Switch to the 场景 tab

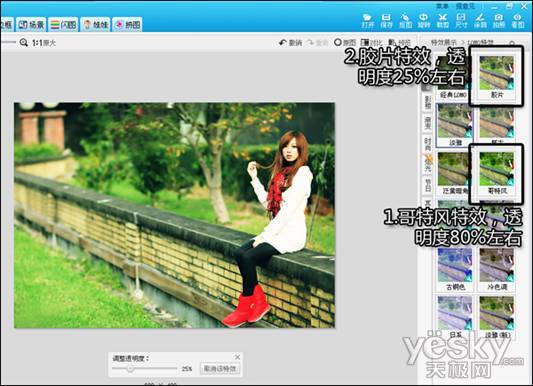(31, 24)
